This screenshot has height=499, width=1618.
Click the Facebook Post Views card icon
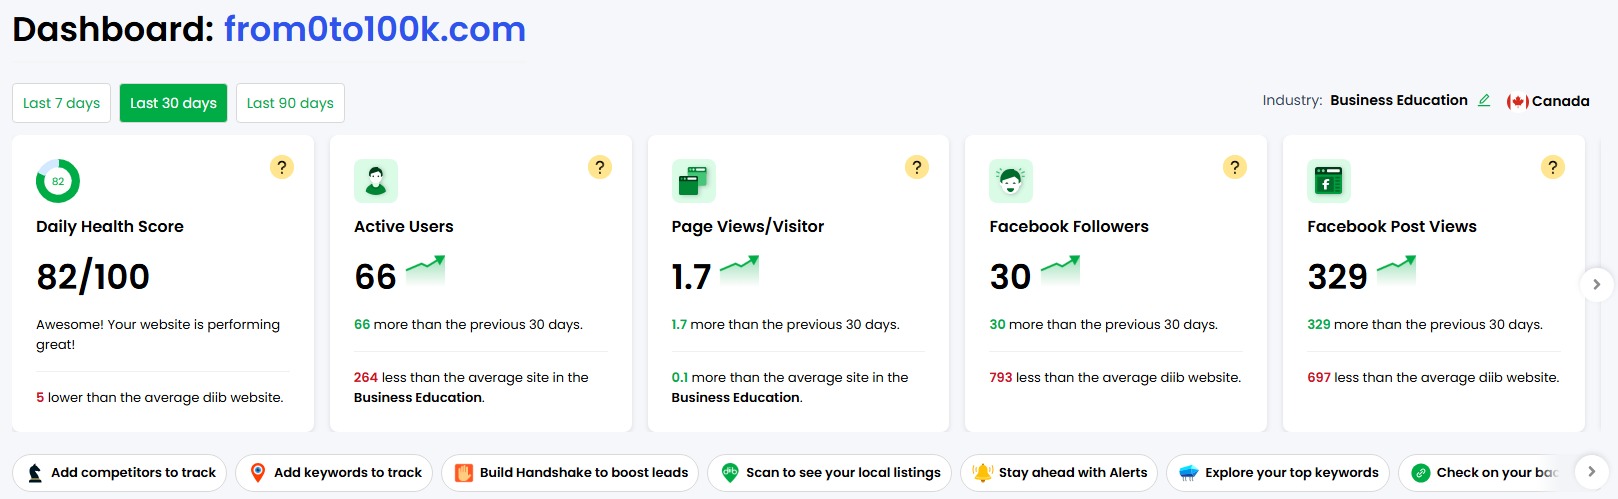(x=1329, y=181)
